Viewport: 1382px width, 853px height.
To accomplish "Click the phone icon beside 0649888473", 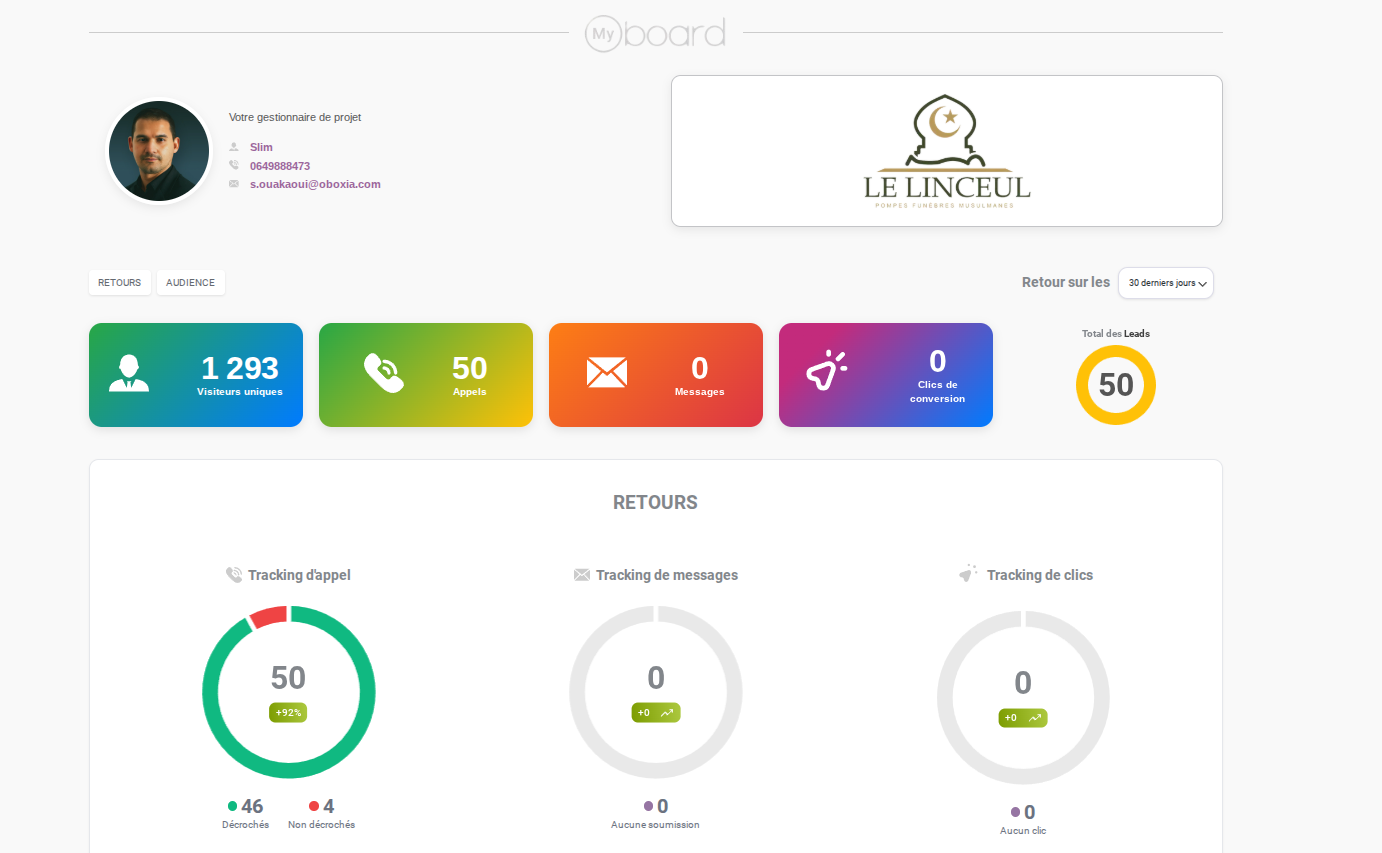I will (234, 165).
